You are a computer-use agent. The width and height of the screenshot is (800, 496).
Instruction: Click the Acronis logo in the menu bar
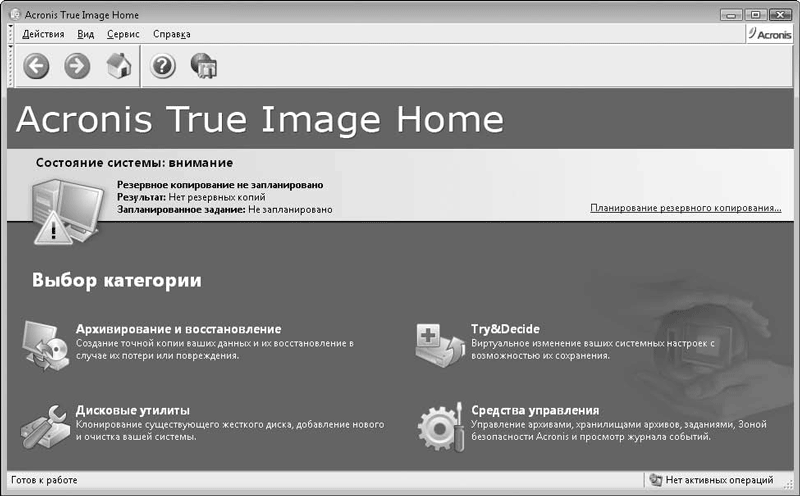tap(770, 34)
